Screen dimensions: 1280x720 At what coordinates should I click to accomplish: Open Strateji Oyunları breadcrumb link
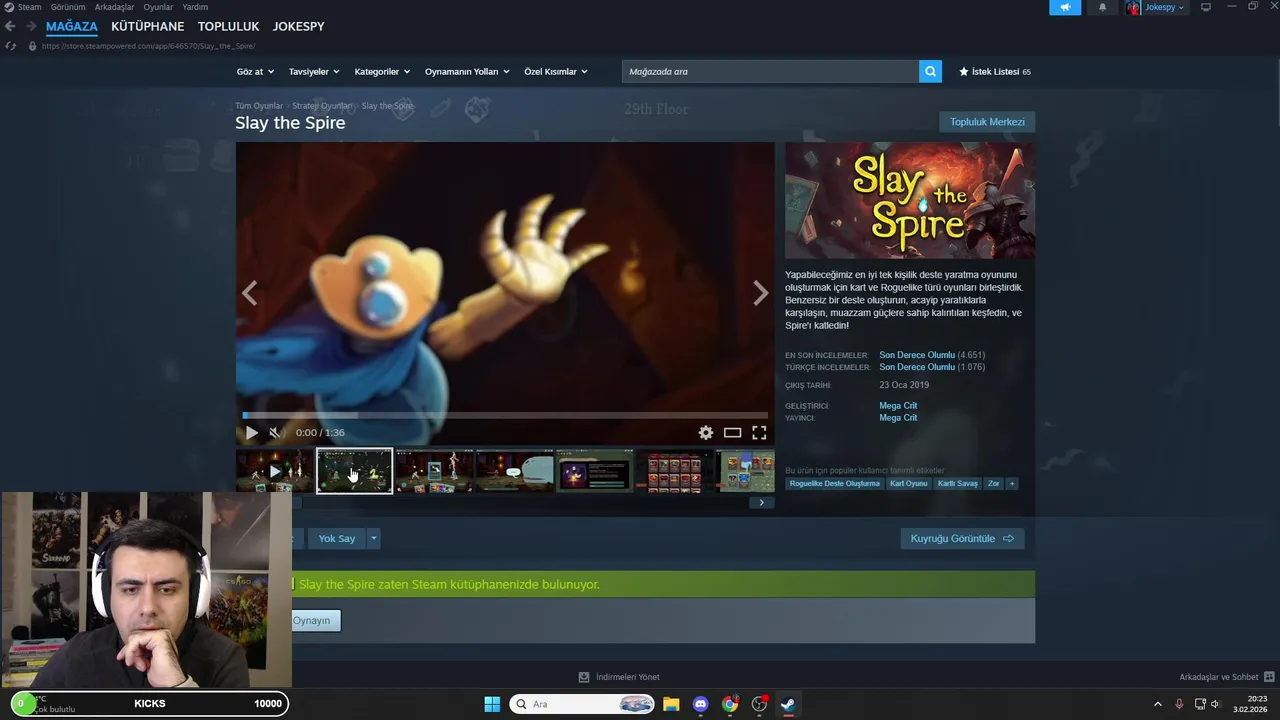pos(322,106)
